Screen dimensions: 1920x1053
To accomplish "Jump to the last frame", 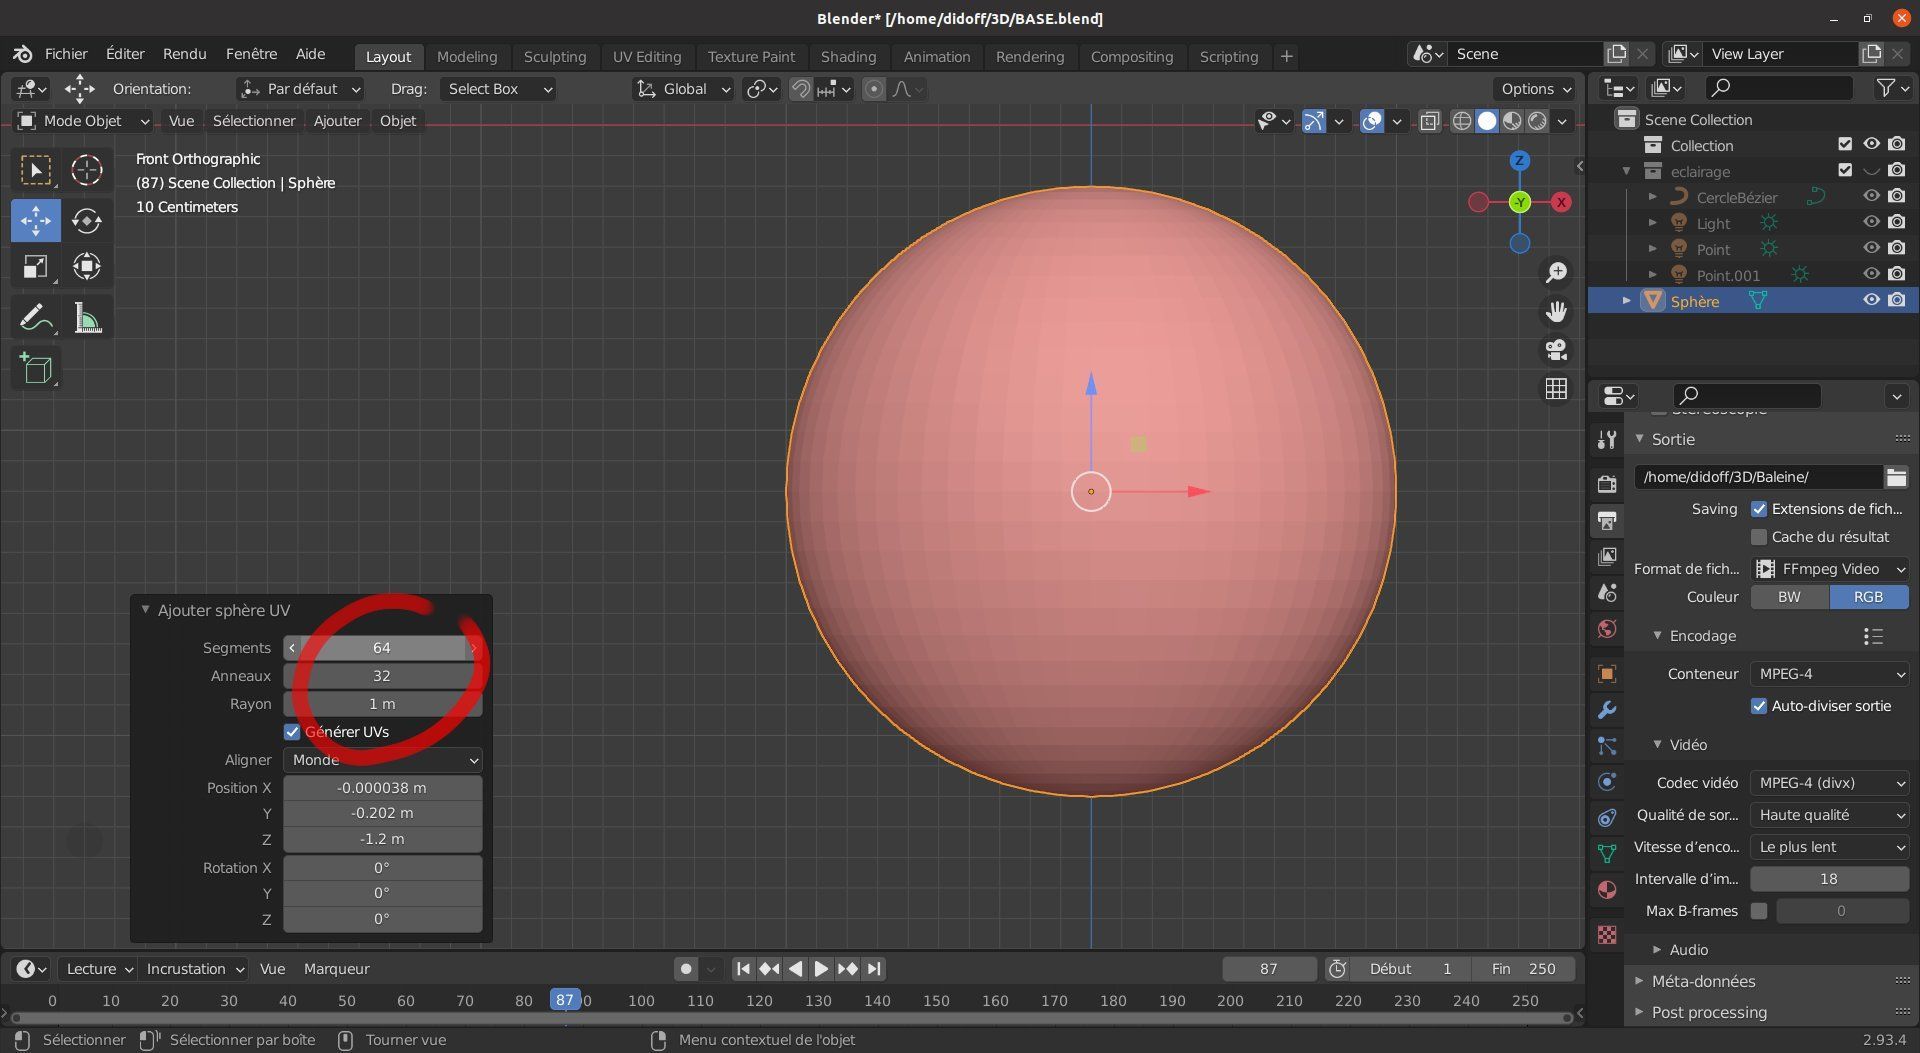I will (x=874, y=969).
